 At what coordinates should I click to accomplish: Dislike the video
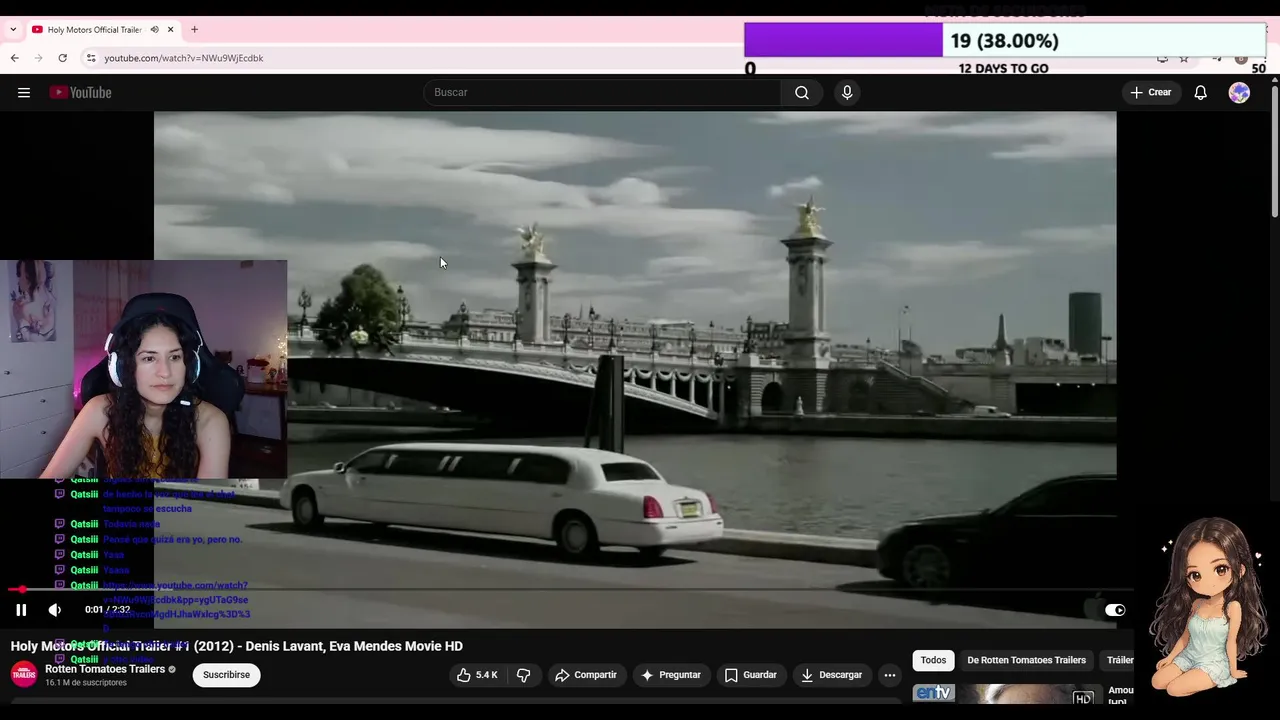point(523,675)
